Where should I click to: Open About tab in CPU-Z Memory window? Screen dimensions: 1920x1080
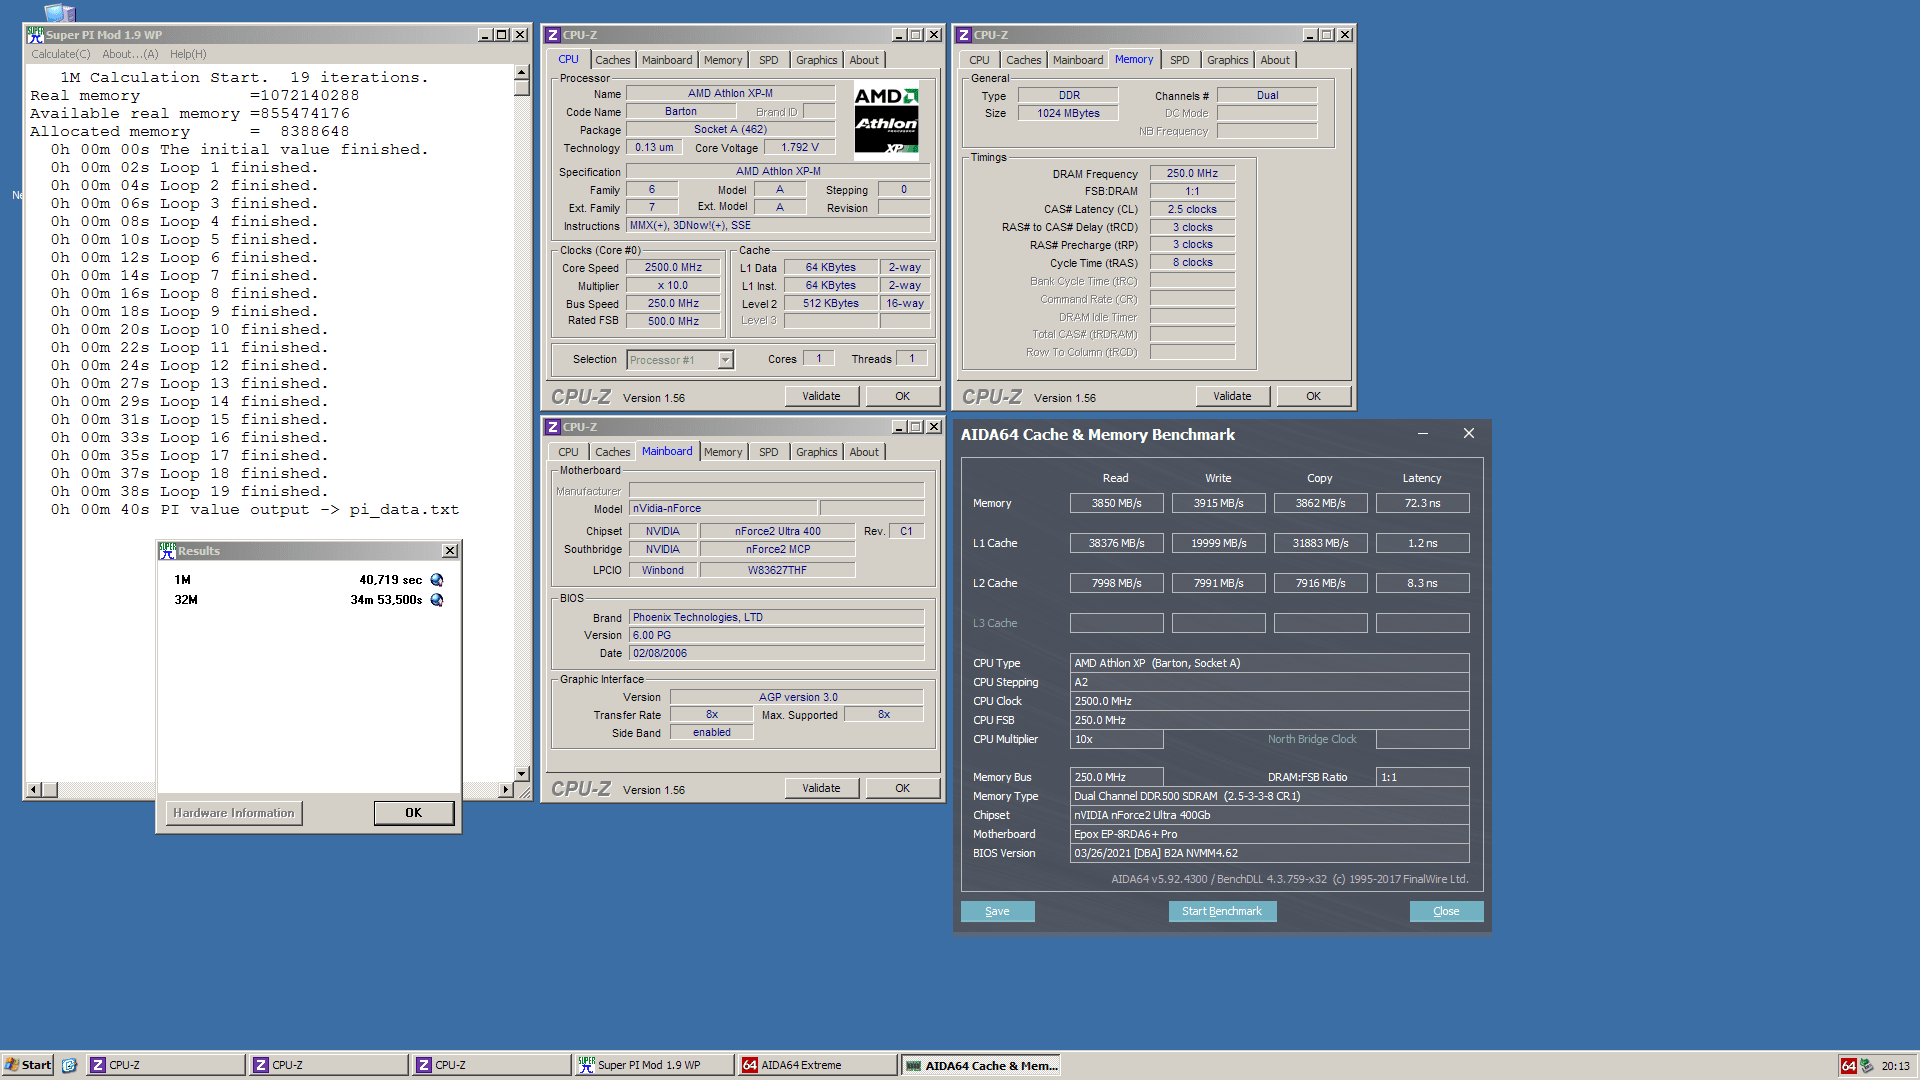coord(1274,60)
